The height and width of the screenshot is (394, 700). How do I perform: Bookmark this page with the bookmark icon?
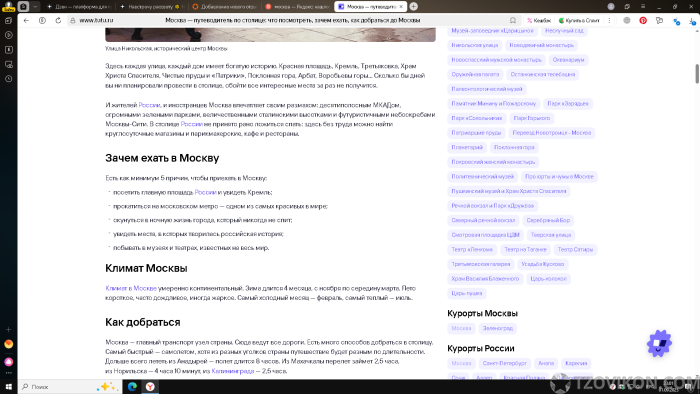click(513, 21)
